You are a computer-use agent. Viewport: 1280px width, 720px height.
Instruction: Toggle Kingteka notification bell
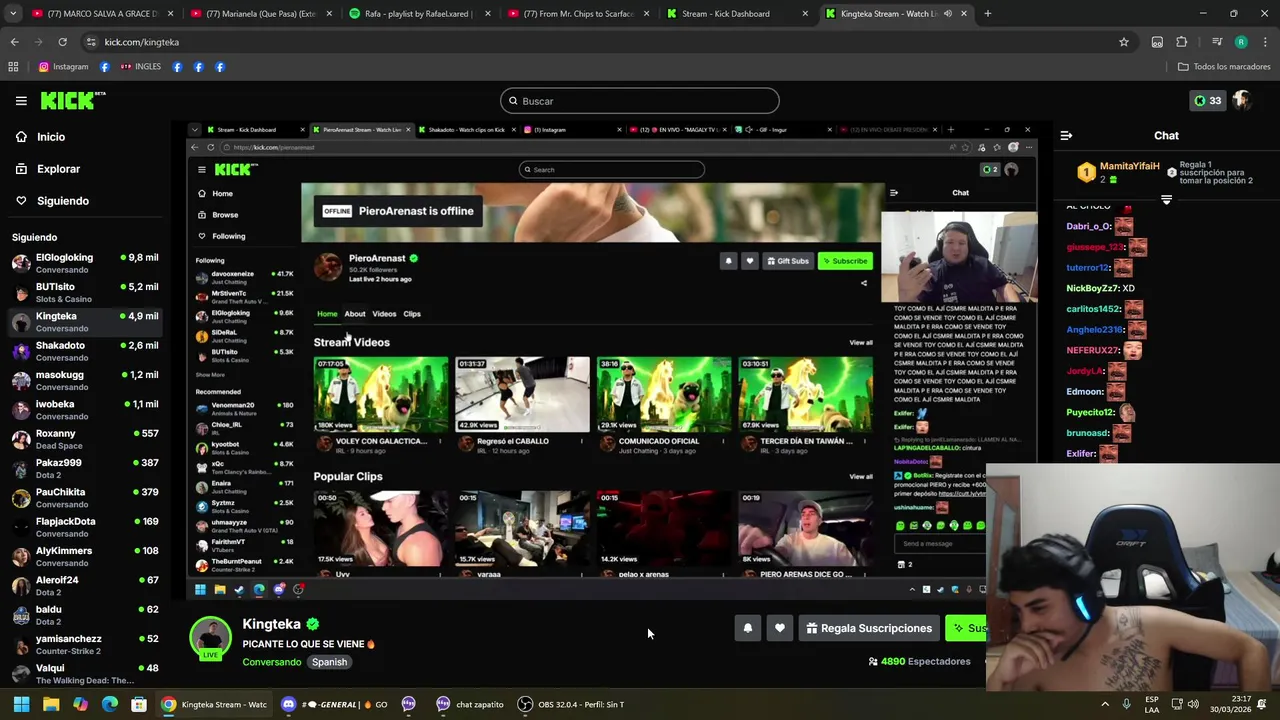[x=748, y=628]
